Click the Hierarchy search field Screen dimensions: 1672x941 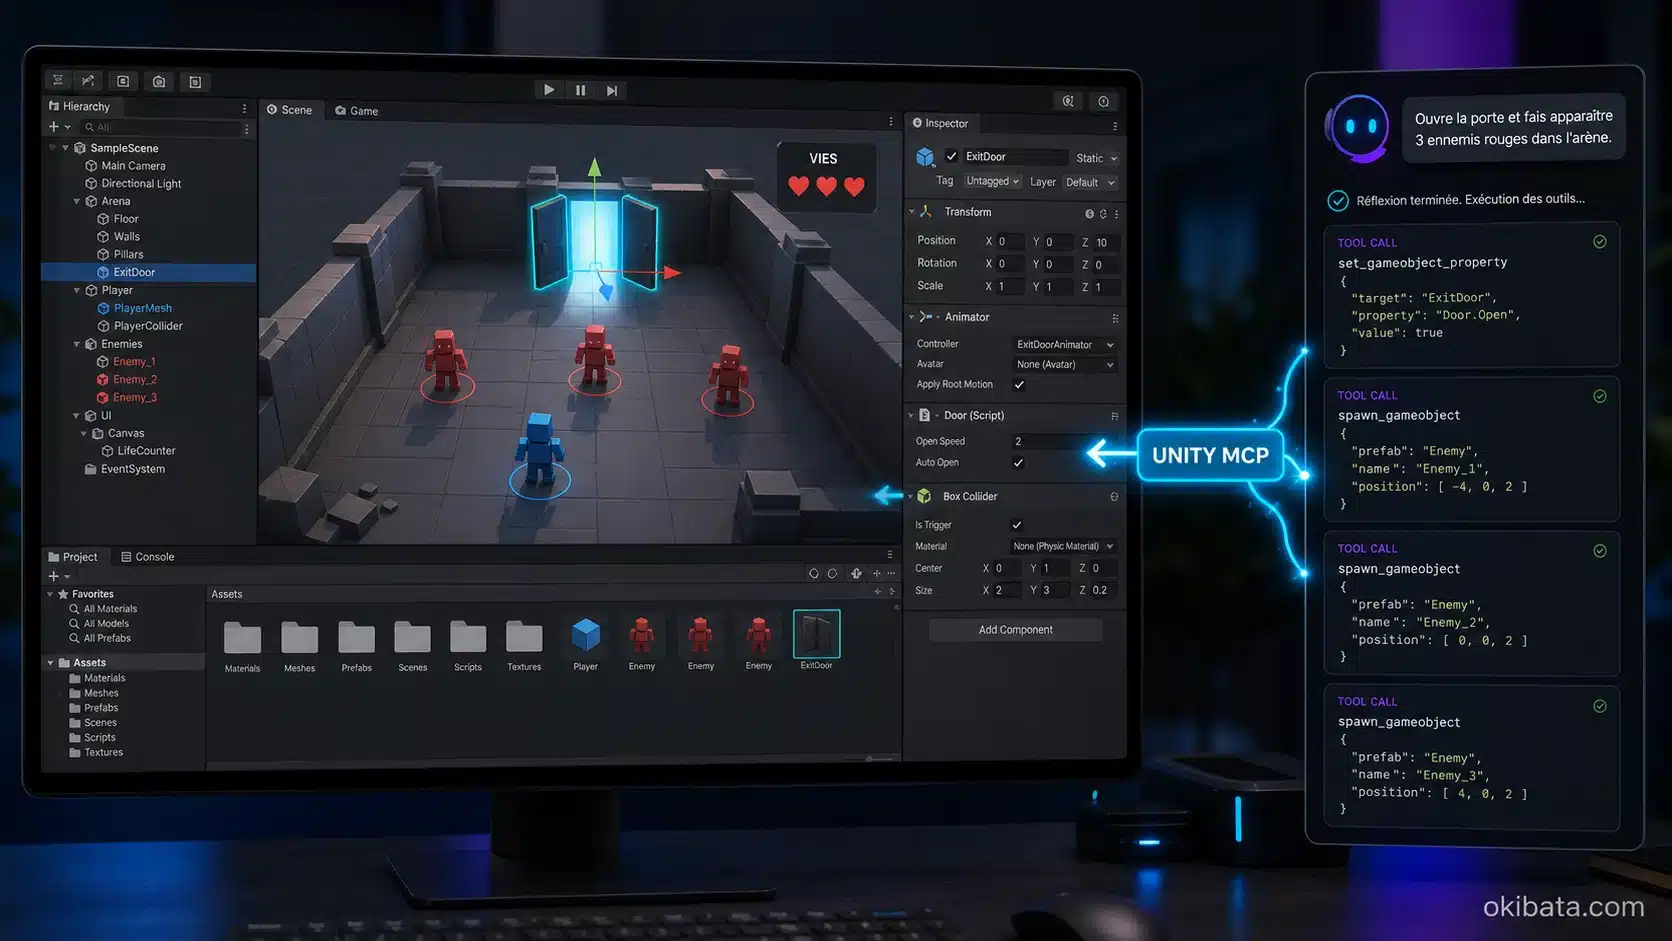tap(160, 127)
